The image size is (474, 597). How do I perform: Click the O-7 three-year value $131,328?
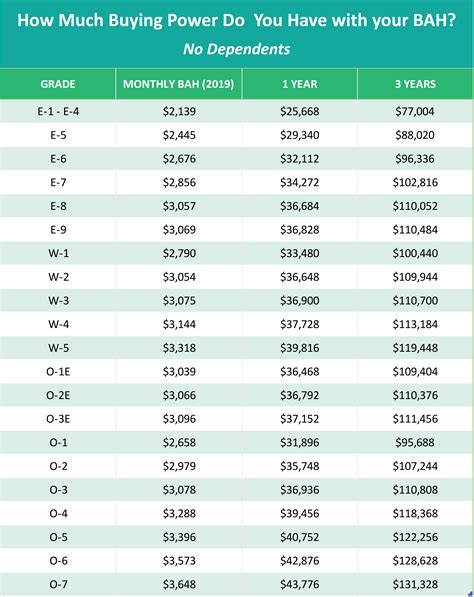[415, 584]
